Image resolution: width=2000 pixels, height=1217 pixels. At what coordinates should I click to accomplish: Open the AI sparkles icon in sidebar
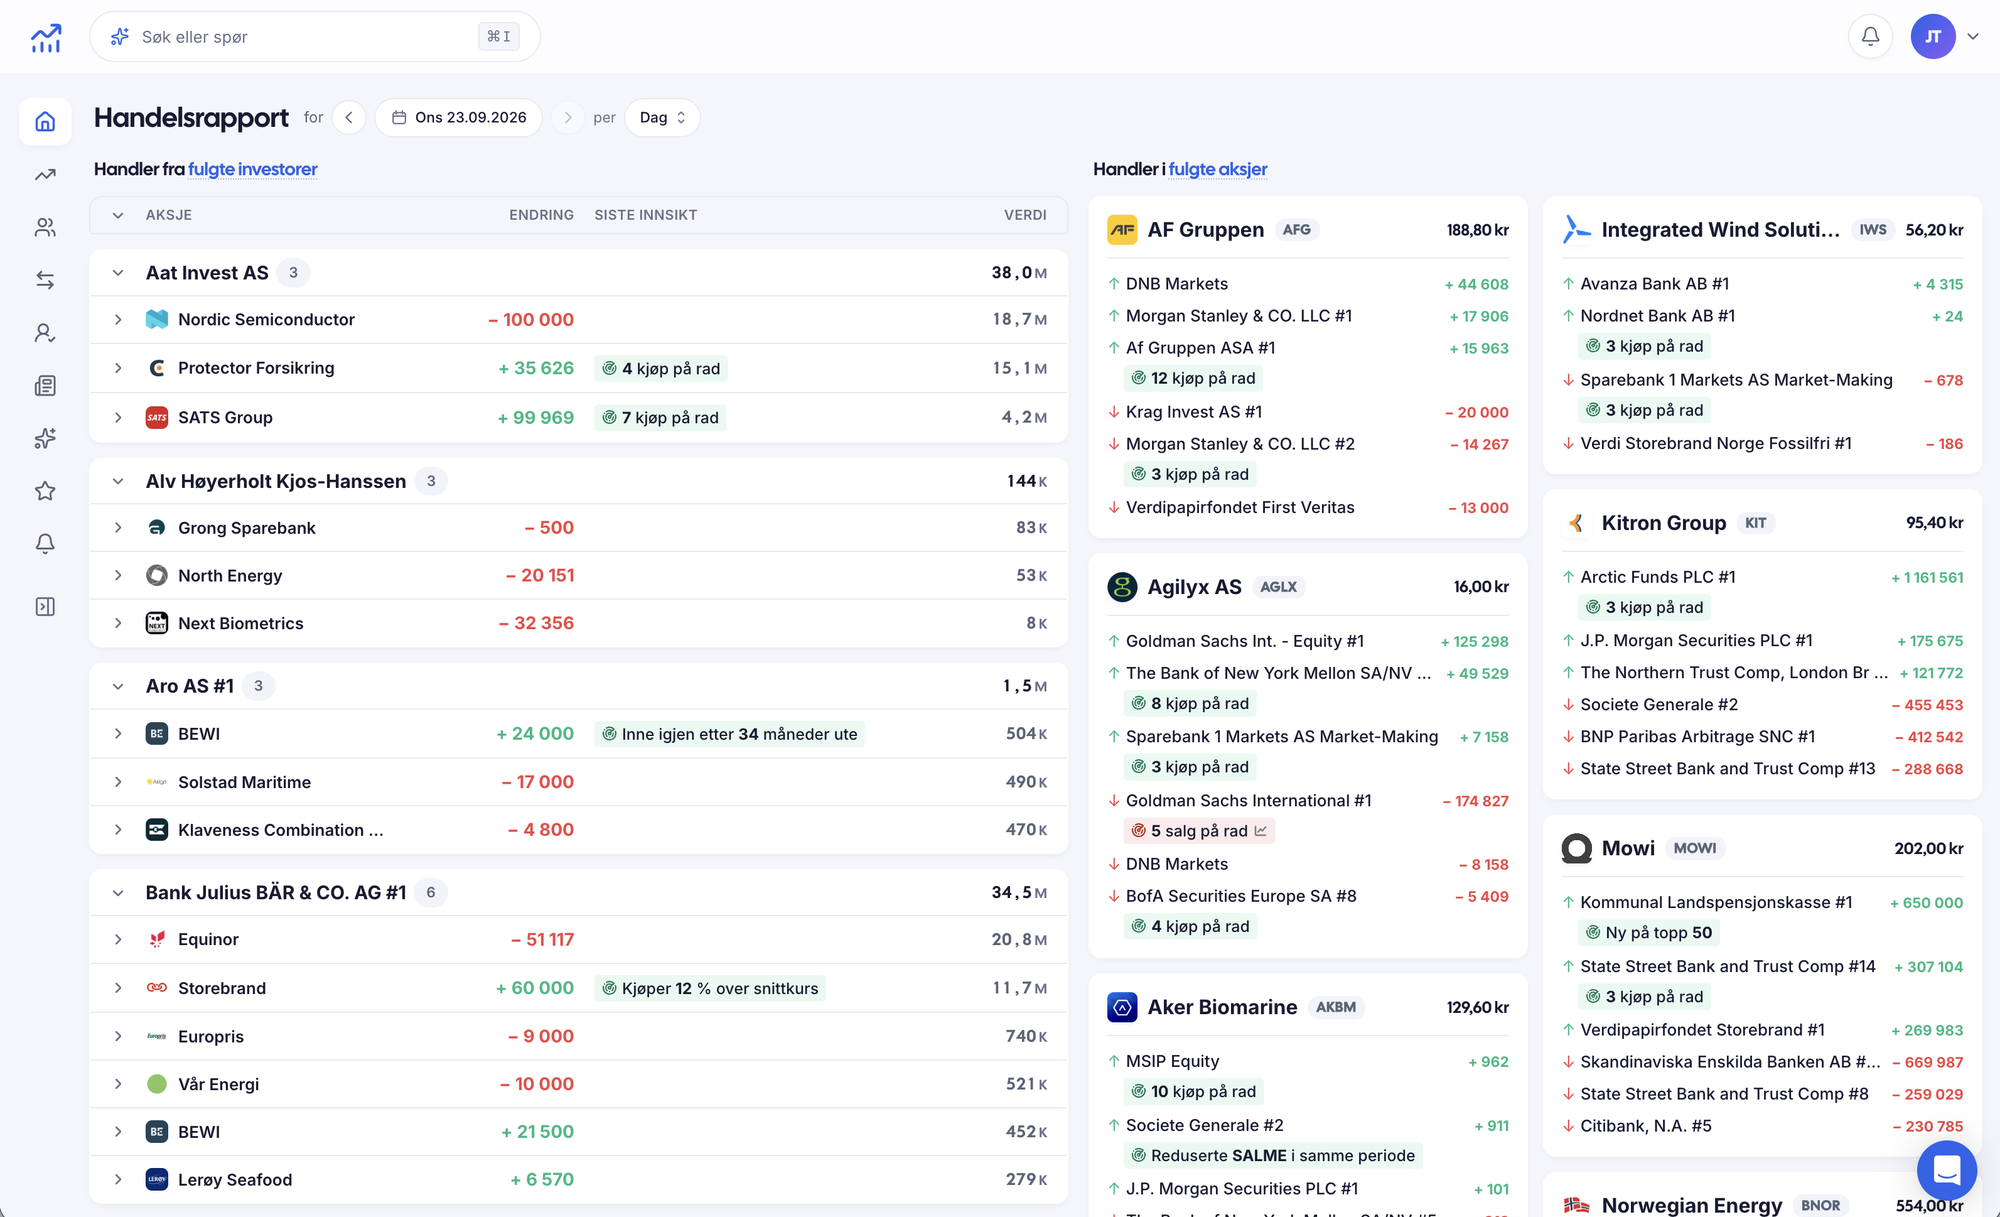pos(45,438)
